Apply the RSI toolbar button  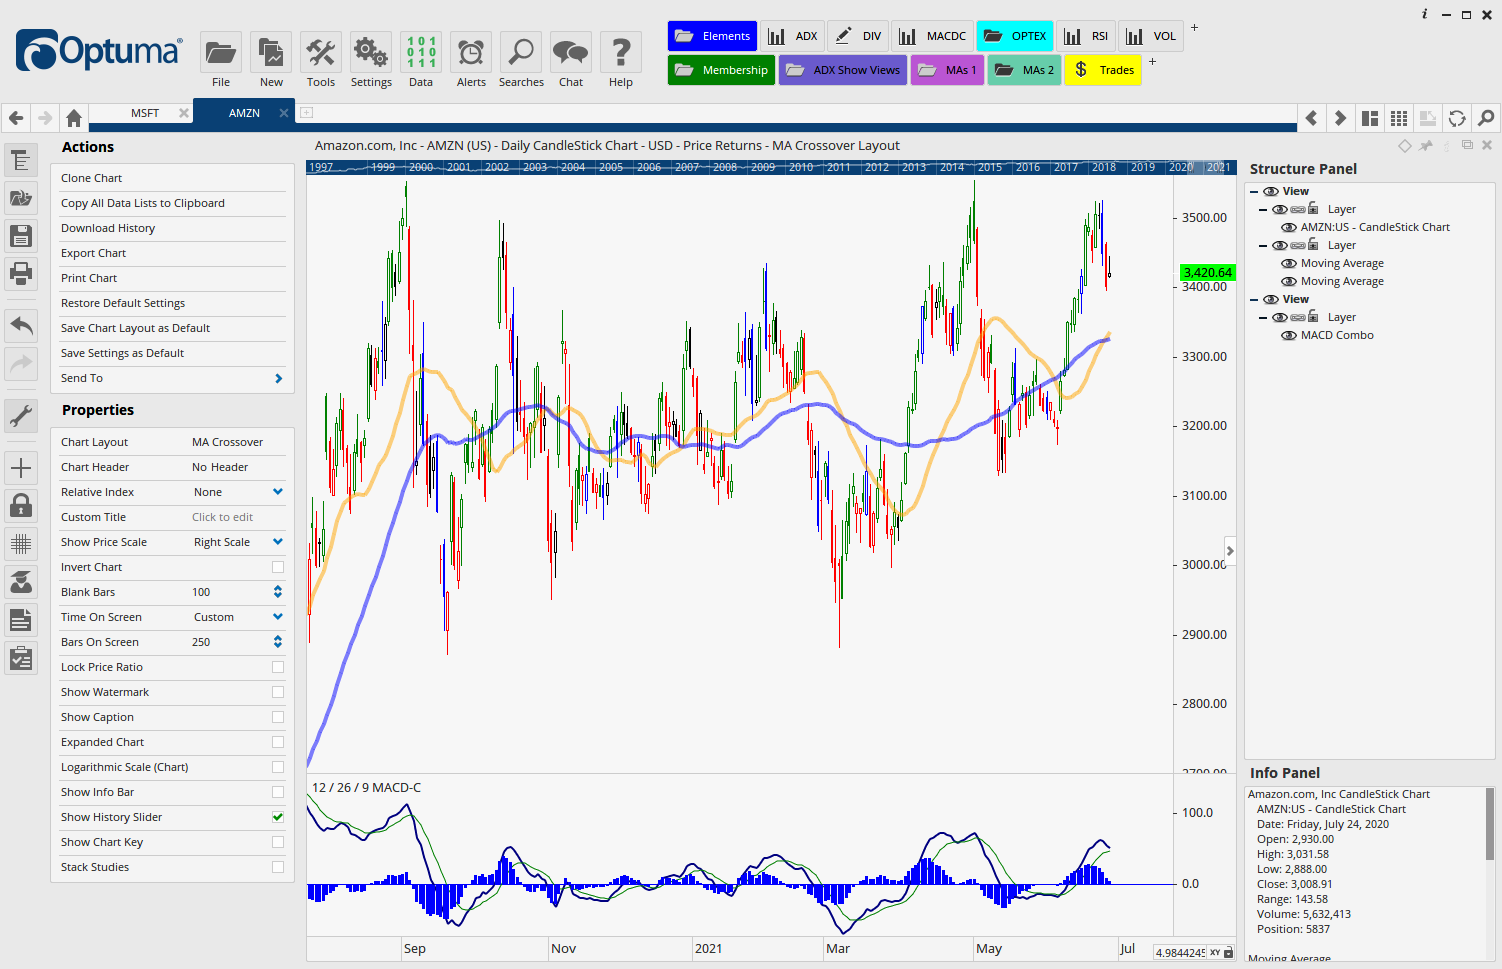(x=1086, y=36)
